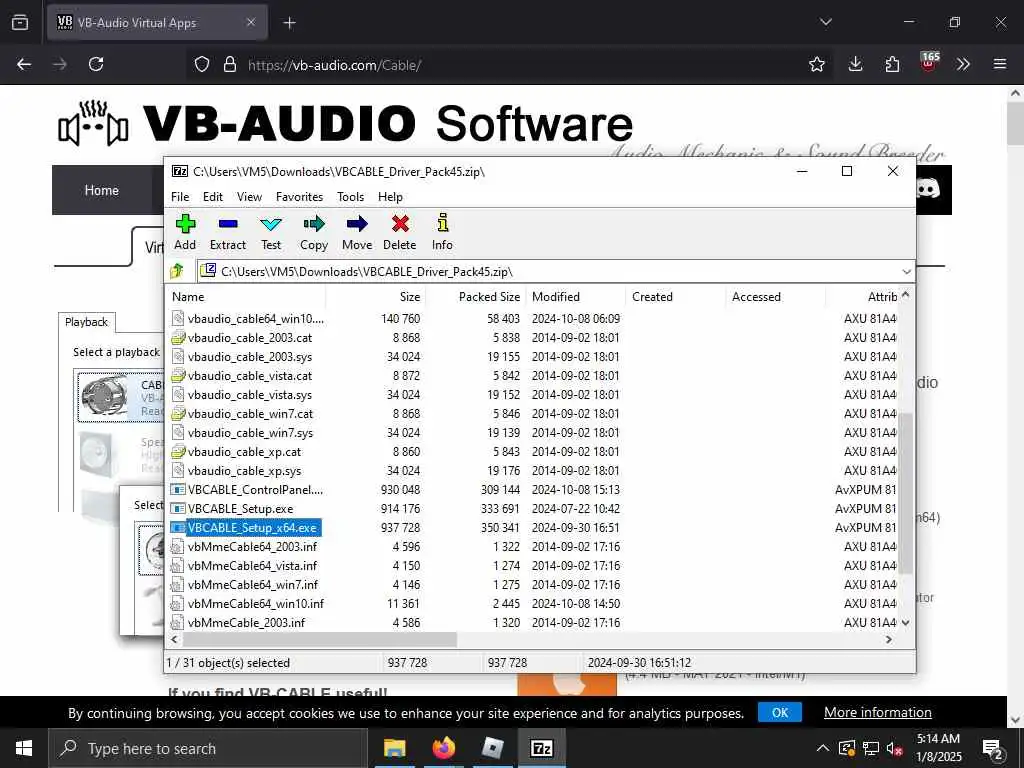
Task: Open the Firefox downloads panel
Action: [855, 64]
